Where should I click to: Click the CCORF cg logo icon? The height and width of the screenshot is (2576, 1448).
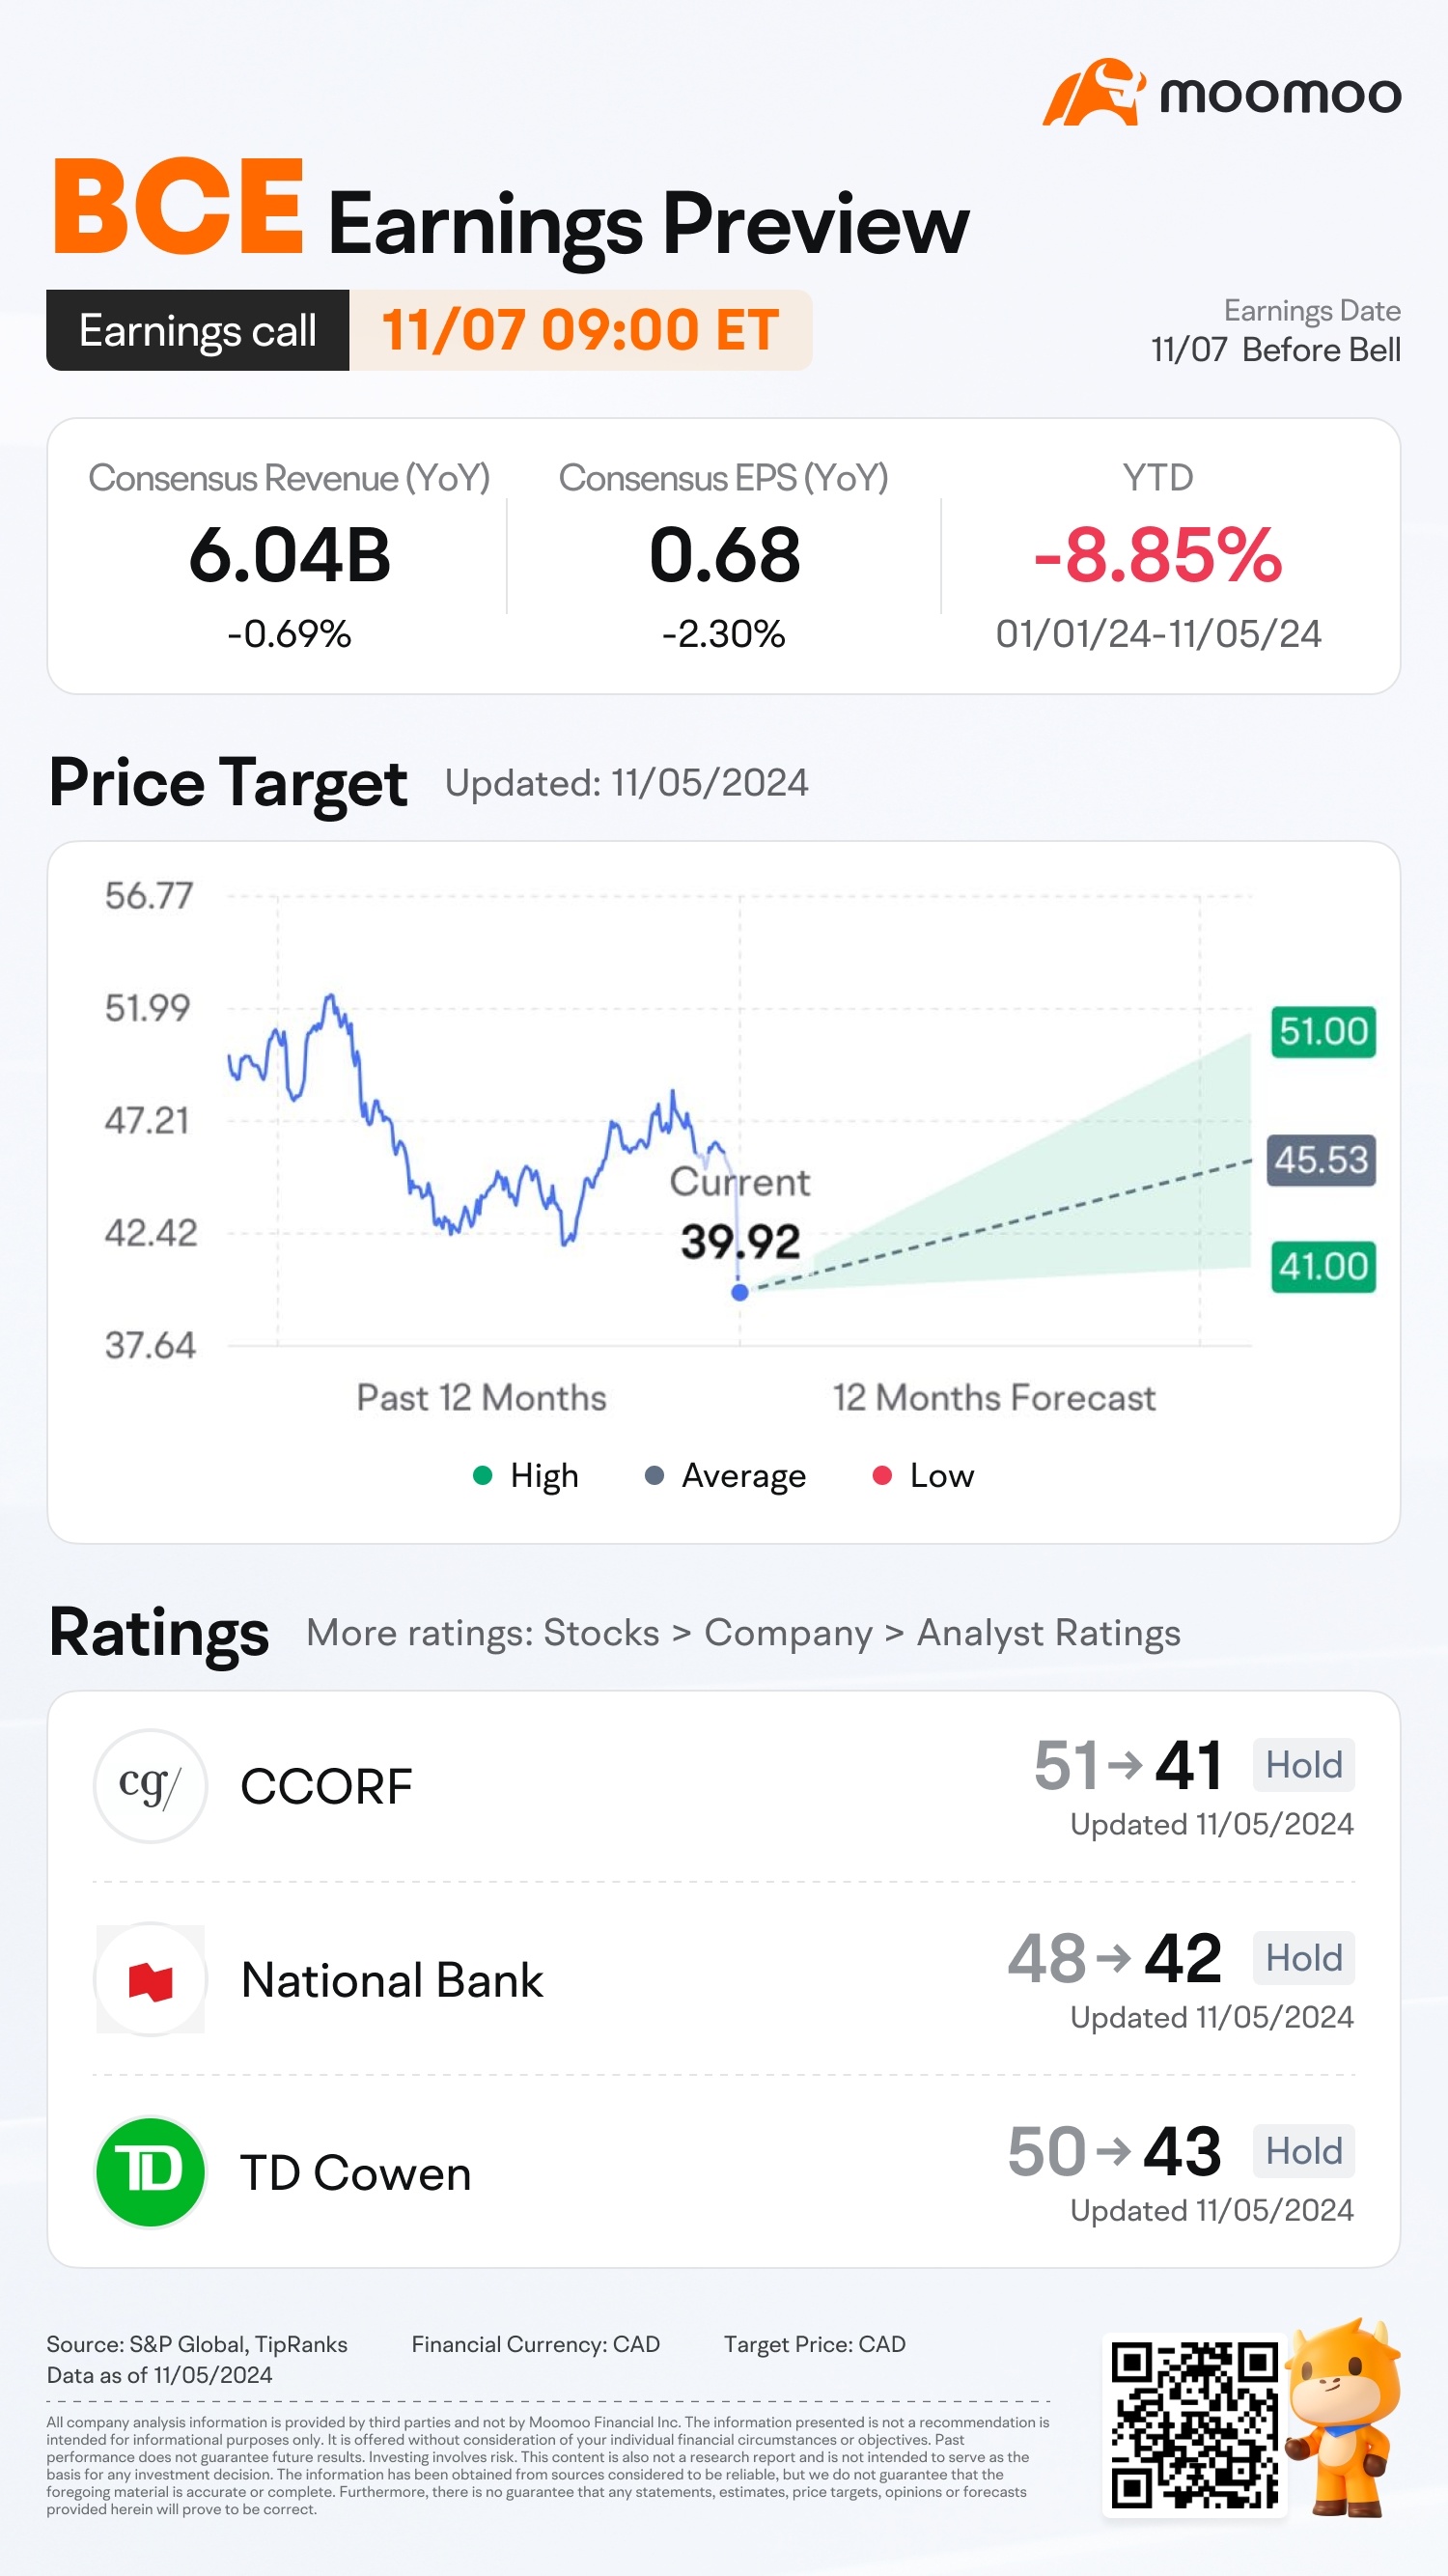point(150,1785)
